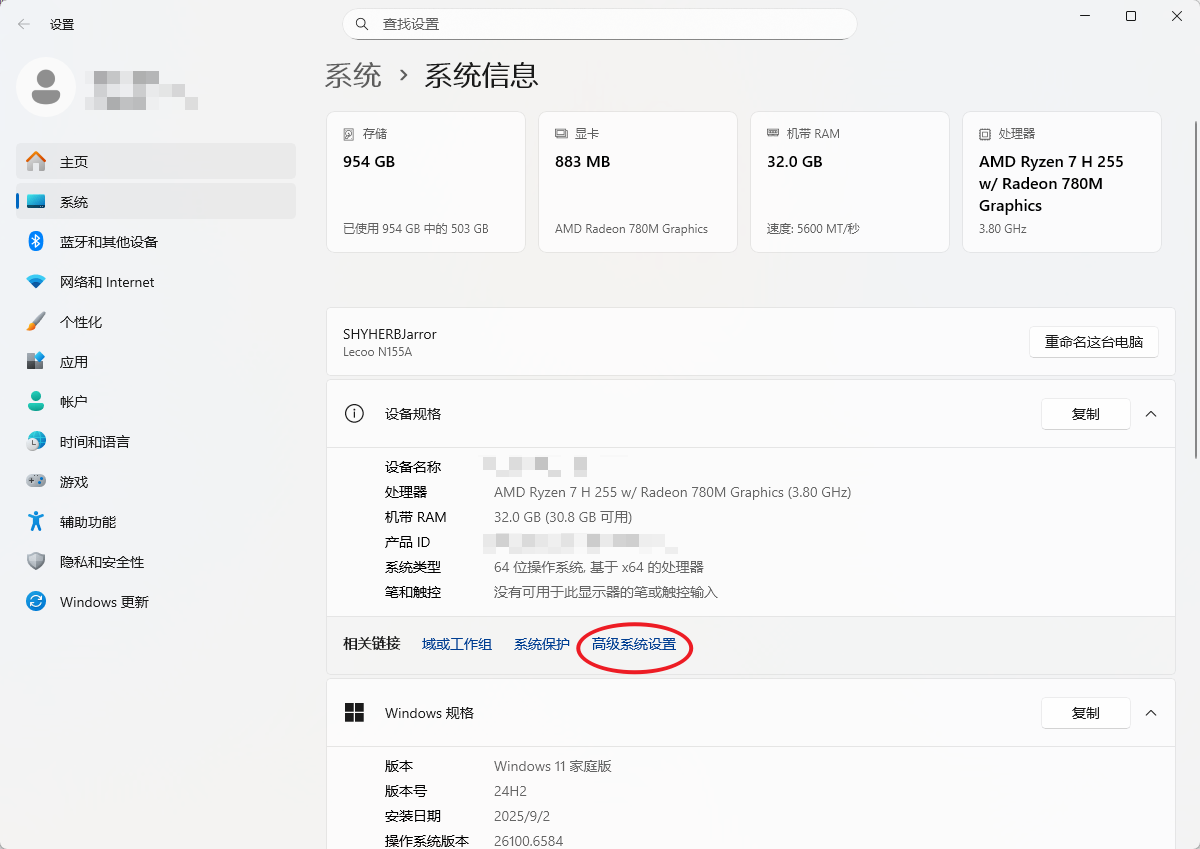This screenshot has width=1200, height=849.
Task: Click the Windows logo beside Windows 规格
Action: pos(354,712)
